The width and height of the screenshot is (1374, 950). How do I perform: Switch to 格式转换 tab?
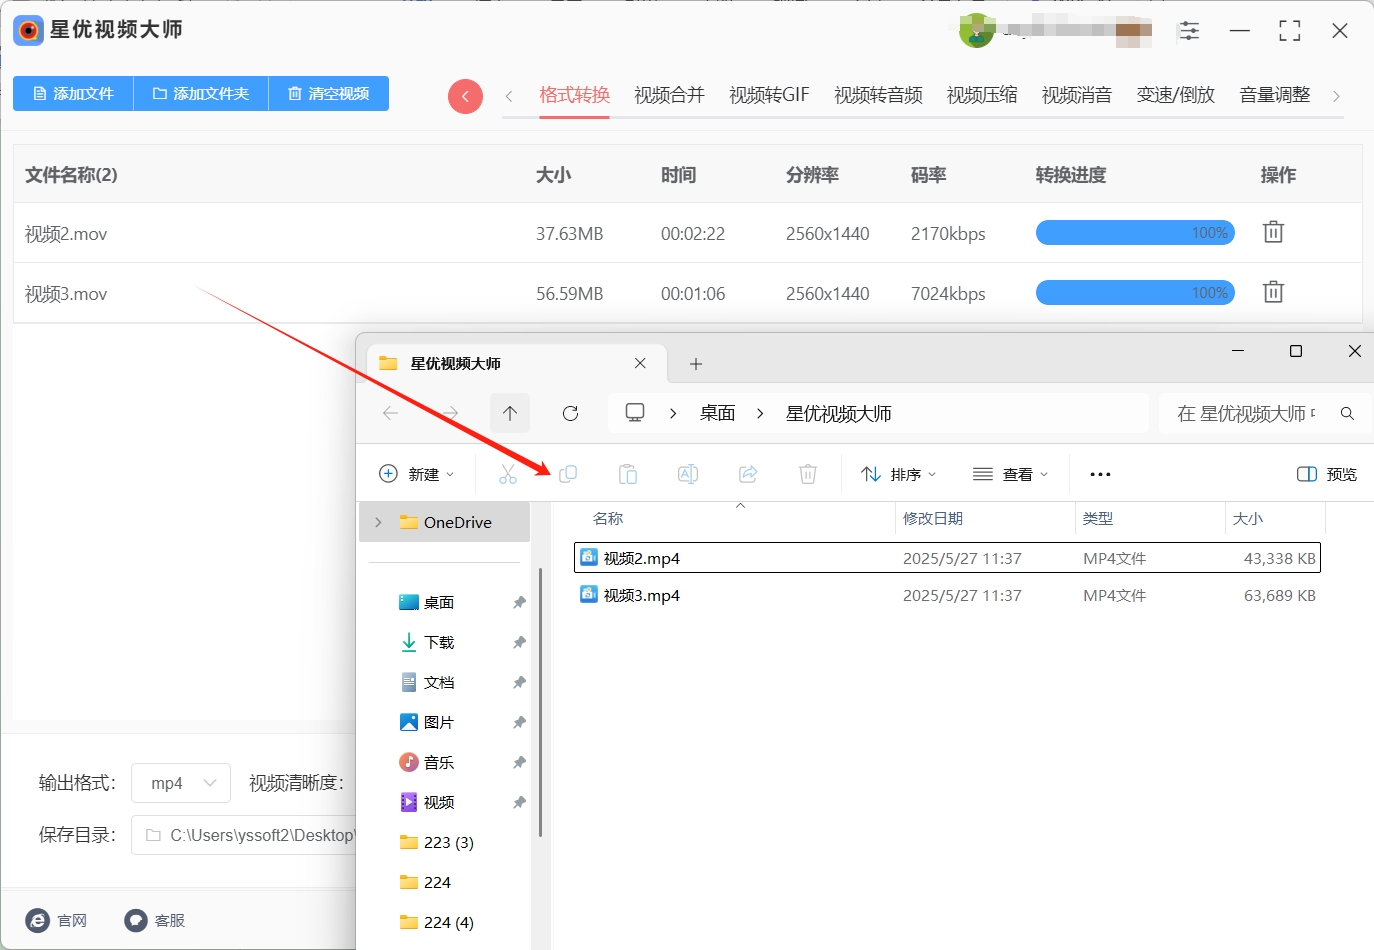tap(574, 95)
